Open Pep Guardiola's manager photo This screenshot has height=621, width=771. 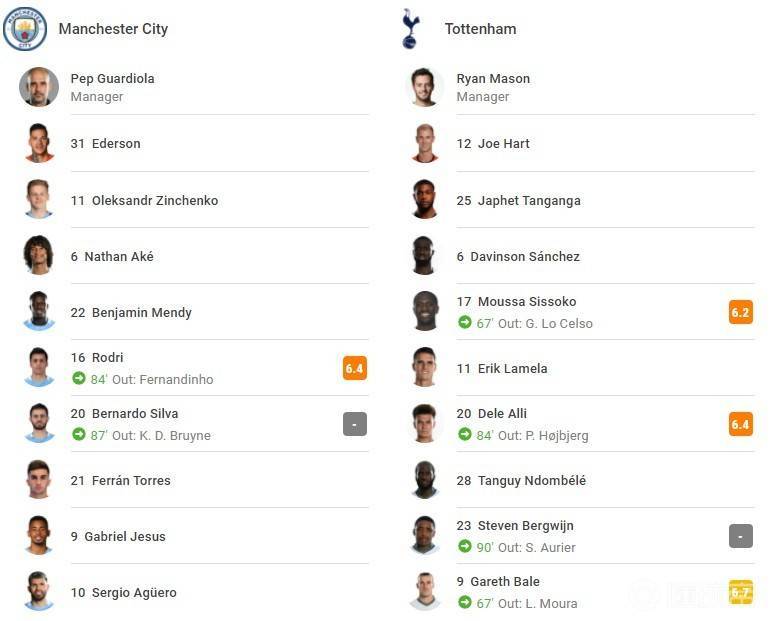pyautogui.click(x=39, y=87)
